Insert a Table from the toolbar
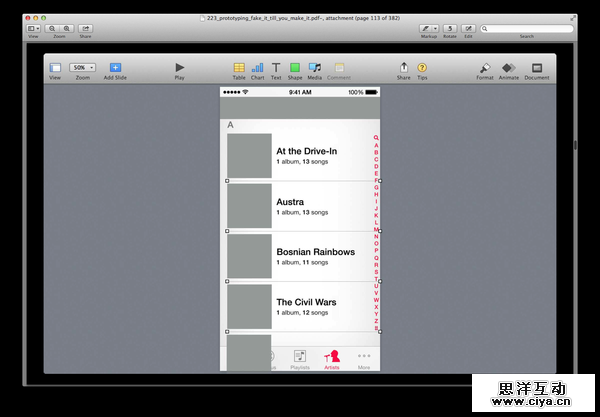 tap(239, 67)
